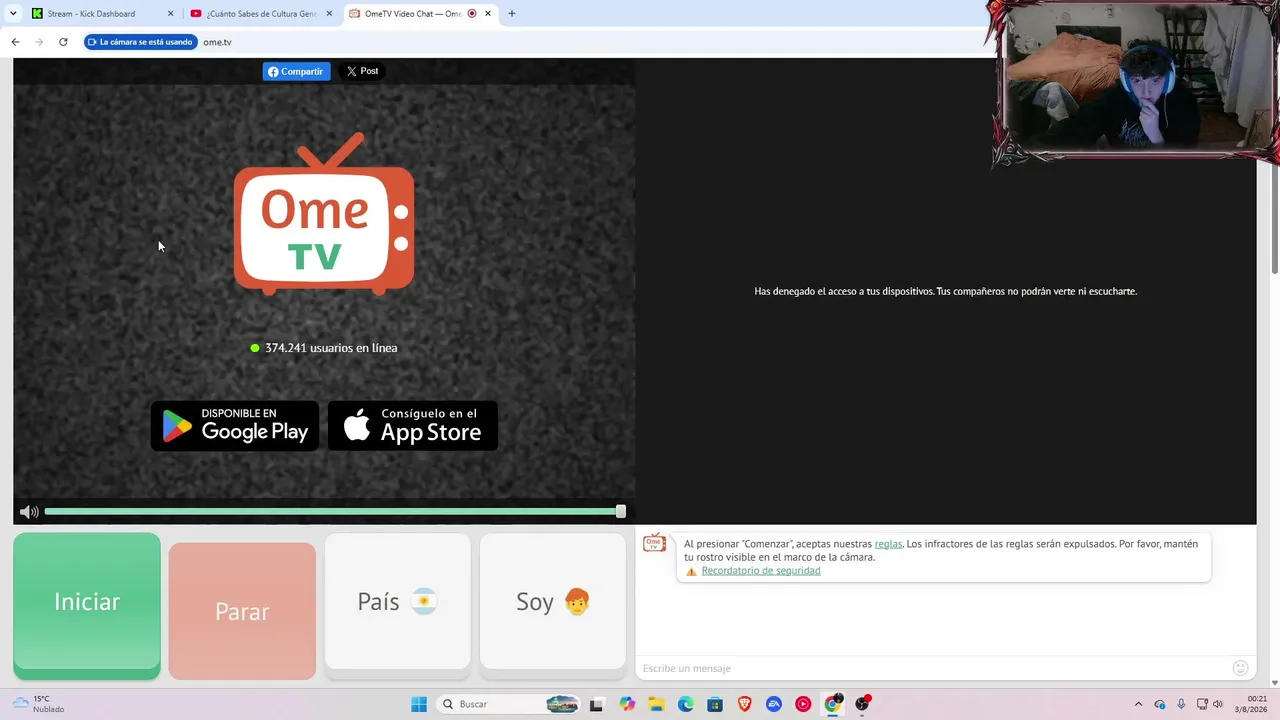This screenshot has width=1280, height=720.
Task: Close the Cultura General YouTube tab
Action: tap(329, 14)
